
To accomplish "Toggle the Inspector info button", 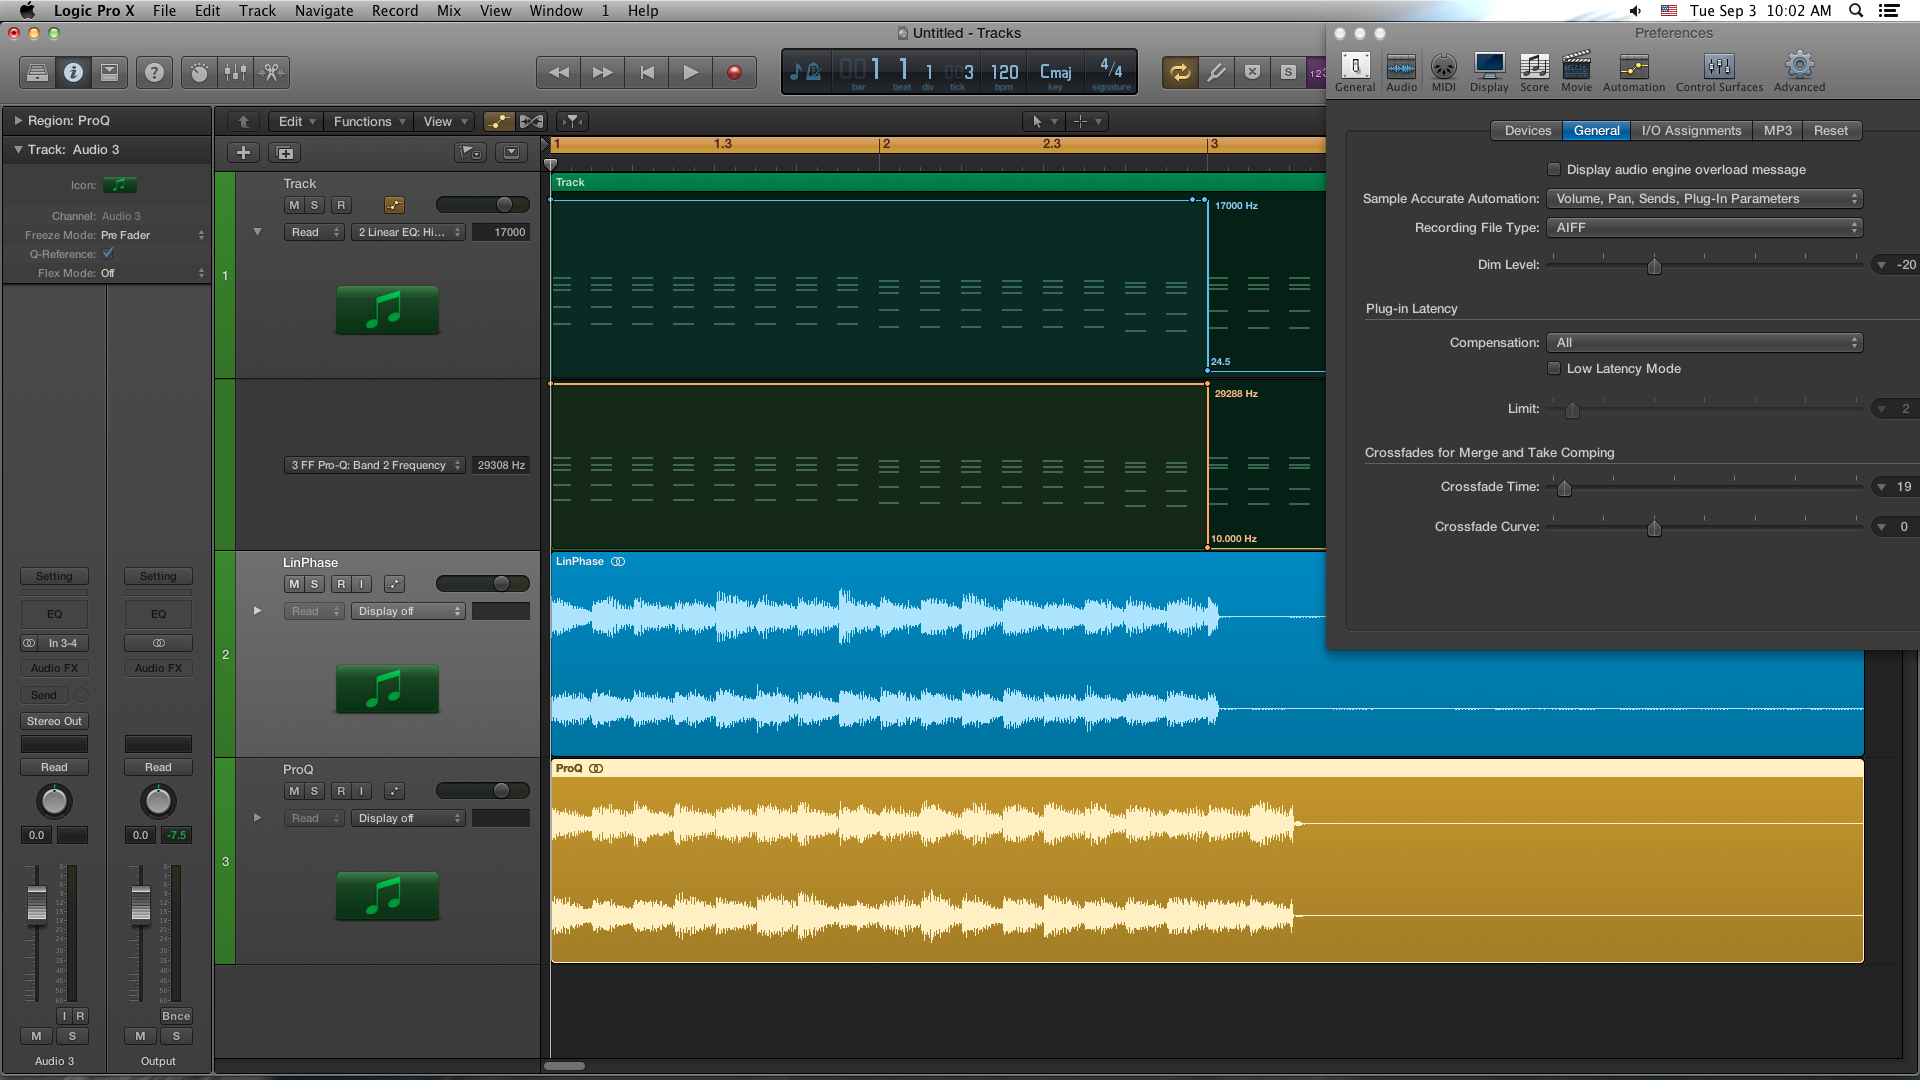I will pyautogui.click(x=73, y=72).
